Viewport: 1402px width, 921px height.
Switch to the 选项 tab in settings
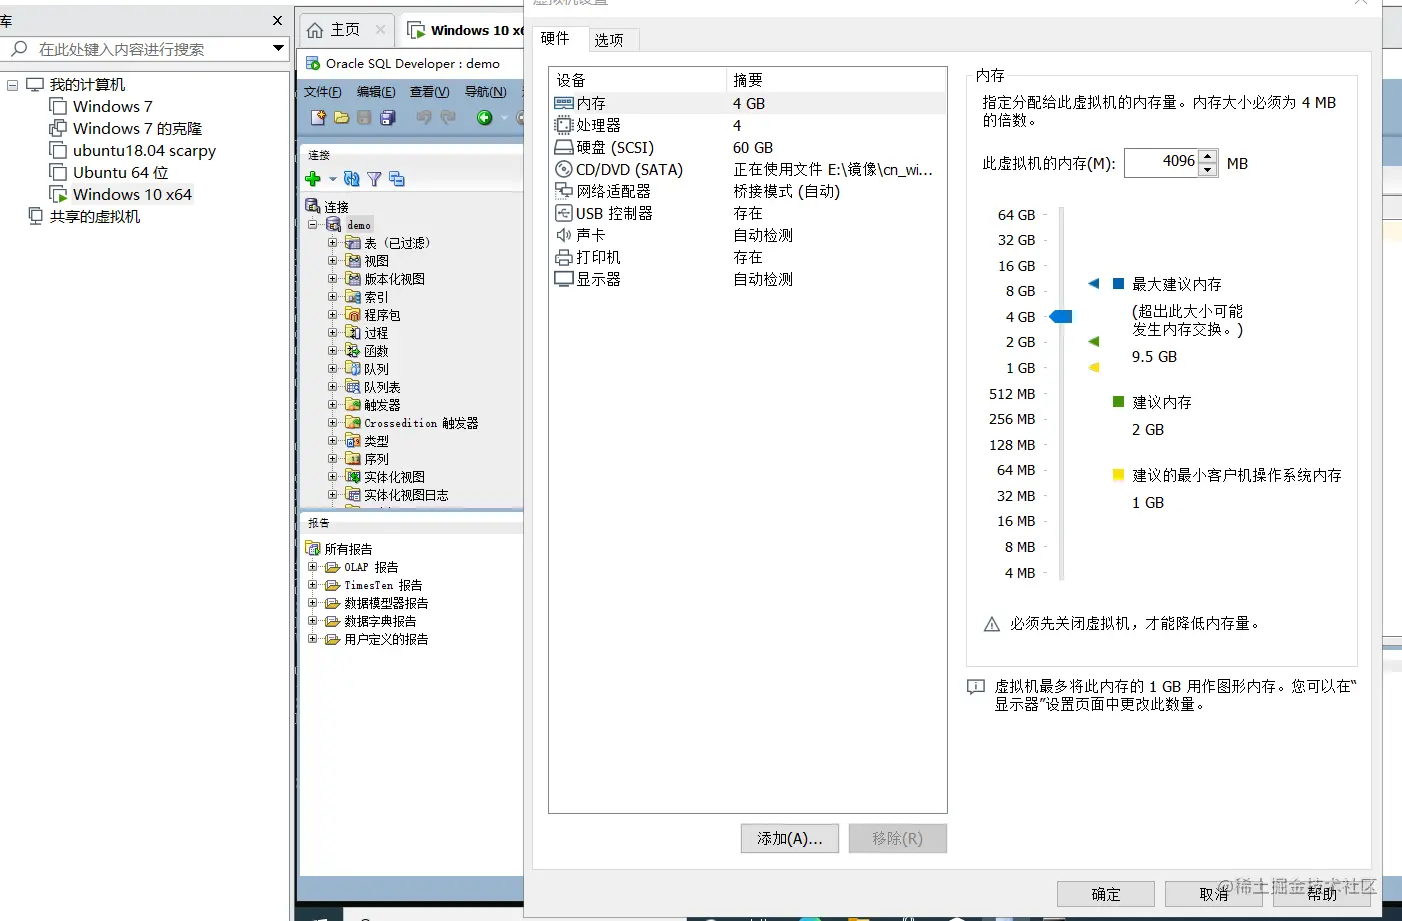click(611, 39)
